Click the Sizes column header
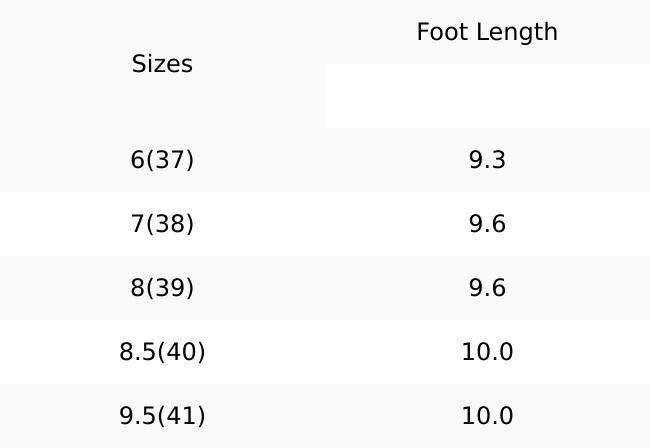 point(162,64)
